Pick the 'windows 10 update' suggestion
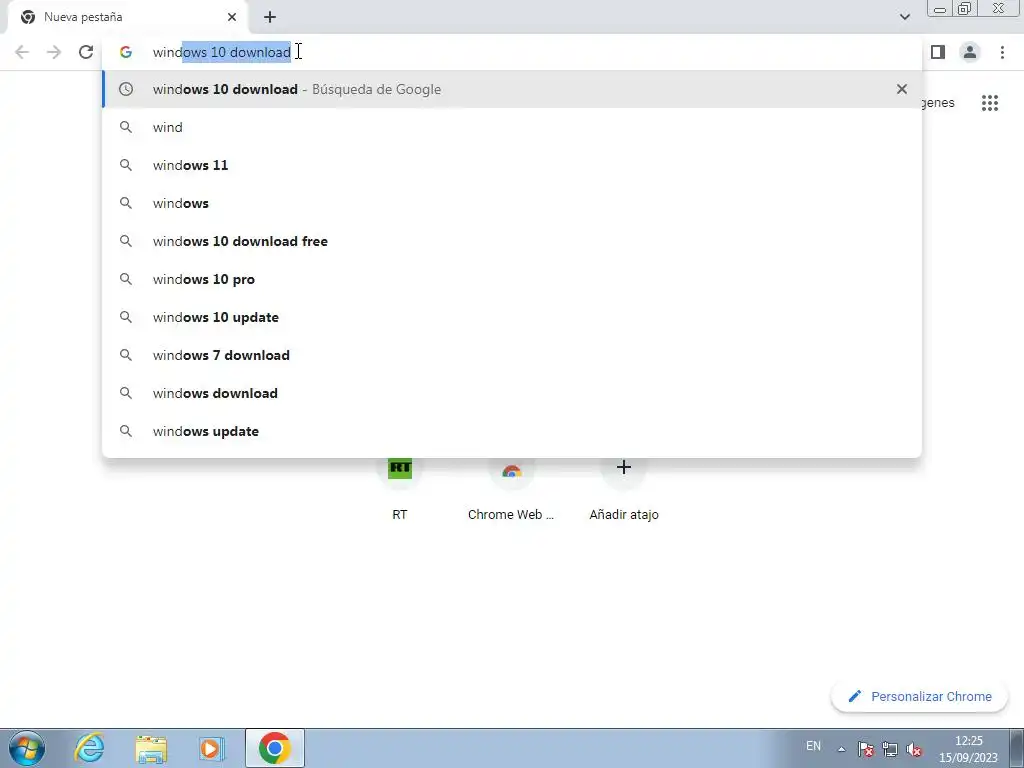This screenshot has height=768, width=1024. coord(512,317)
